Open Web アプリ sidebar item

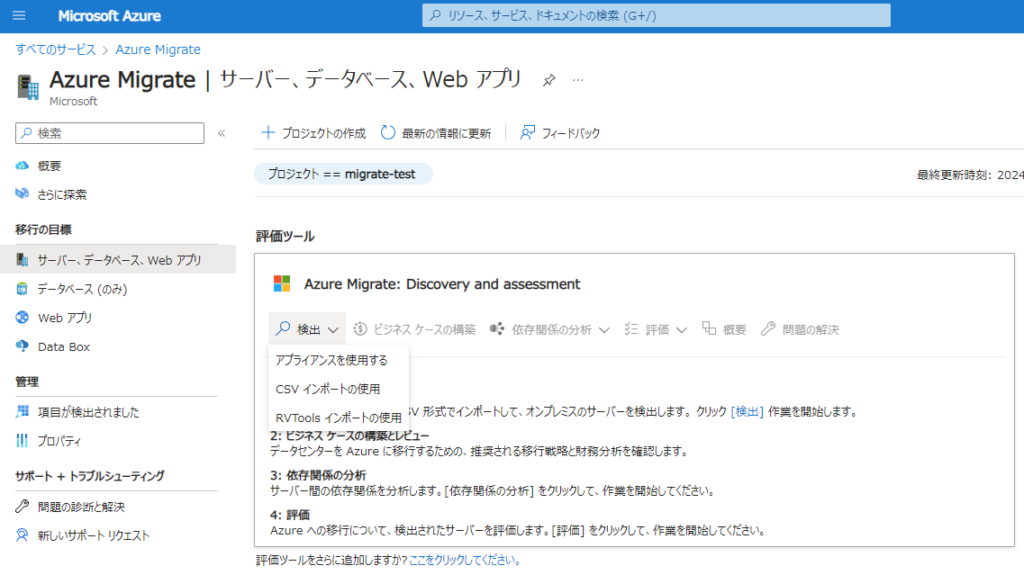pyautogui.click(x=65, y=318)
